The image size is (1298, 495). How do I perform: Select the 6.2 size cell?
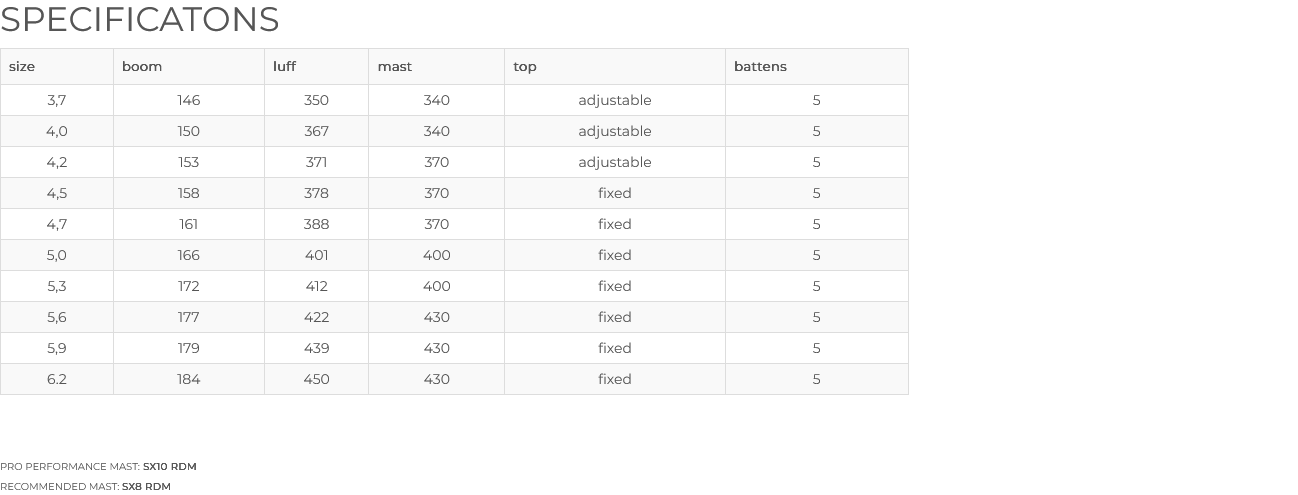57,379
